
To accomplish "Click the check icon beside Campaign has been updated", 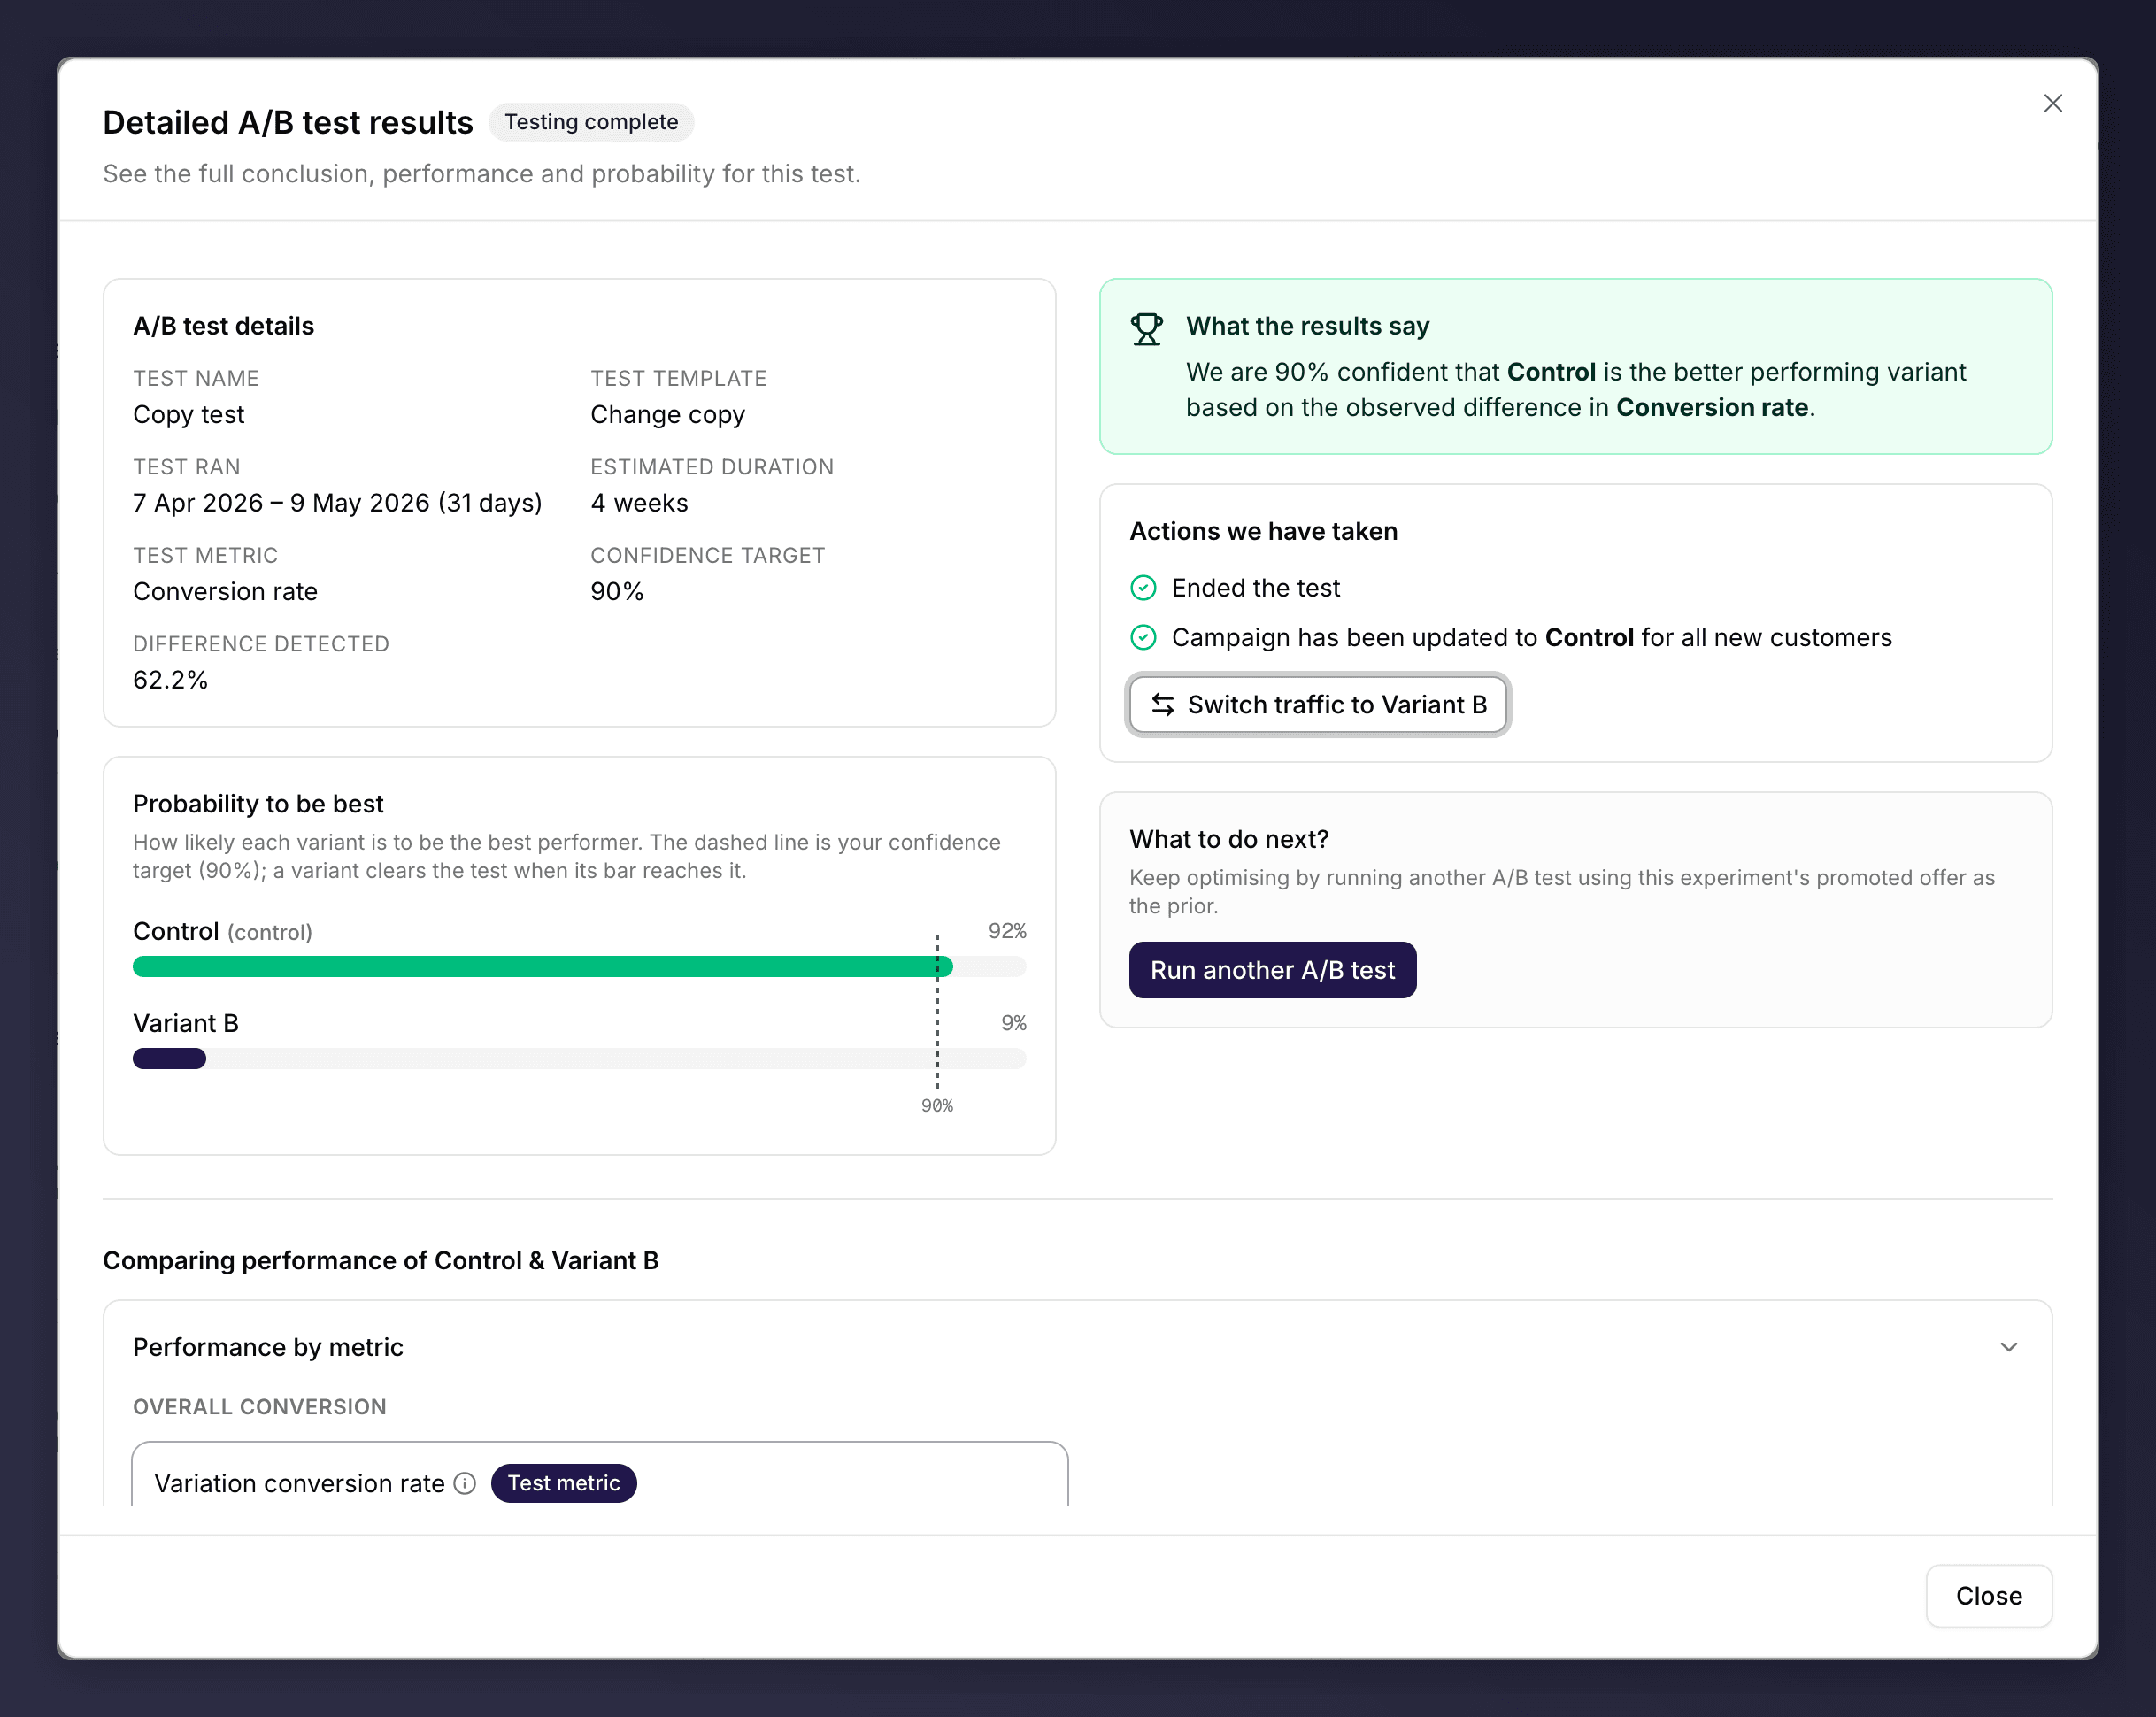I will click(x=1143, y=637).
